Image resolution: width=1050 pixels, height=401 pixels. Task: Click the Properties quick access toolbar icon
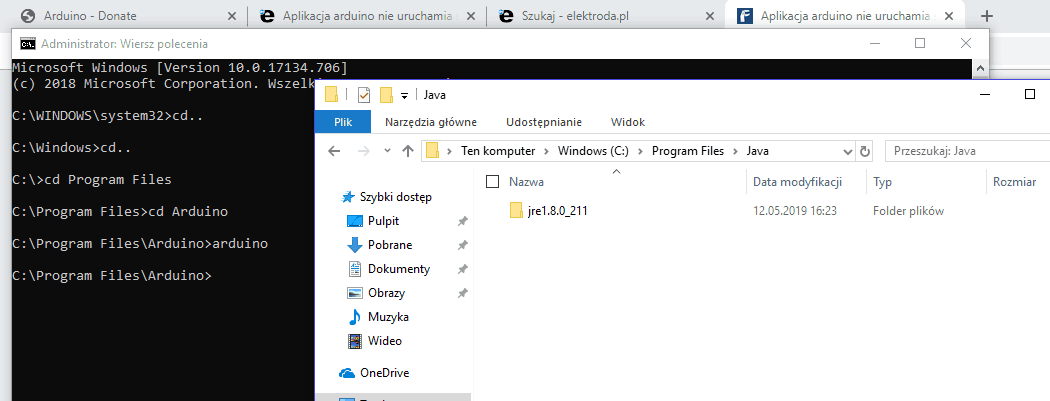coord(364,95)
